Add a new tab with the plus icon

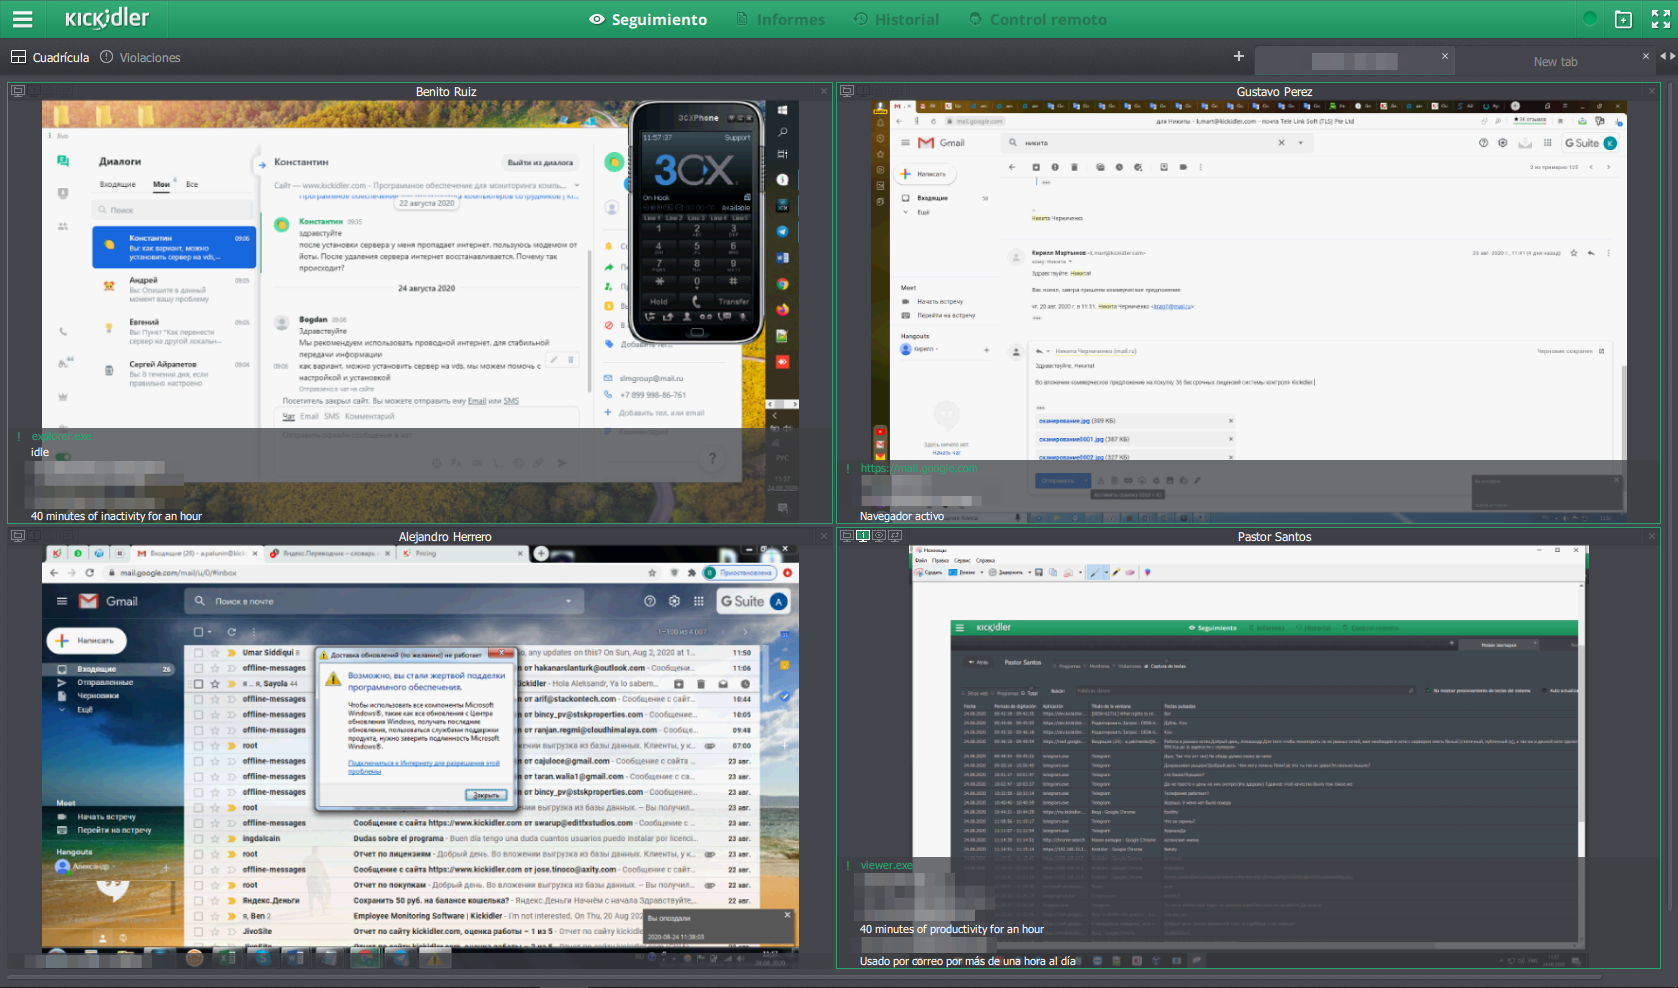coord(1238,56)
